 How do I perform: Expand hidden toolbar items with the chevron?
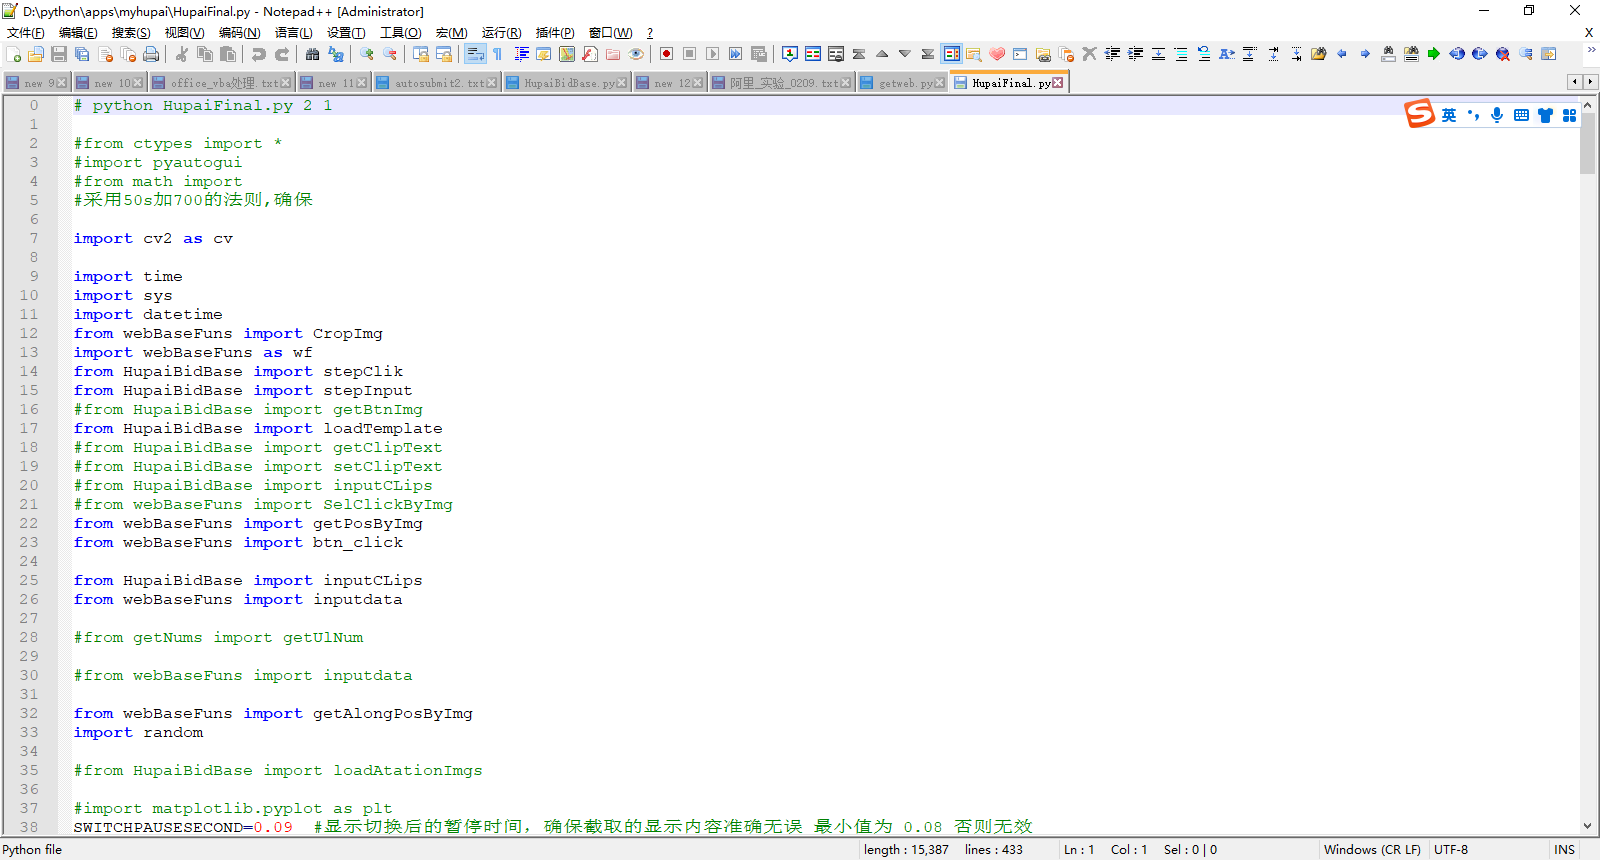1591,49
